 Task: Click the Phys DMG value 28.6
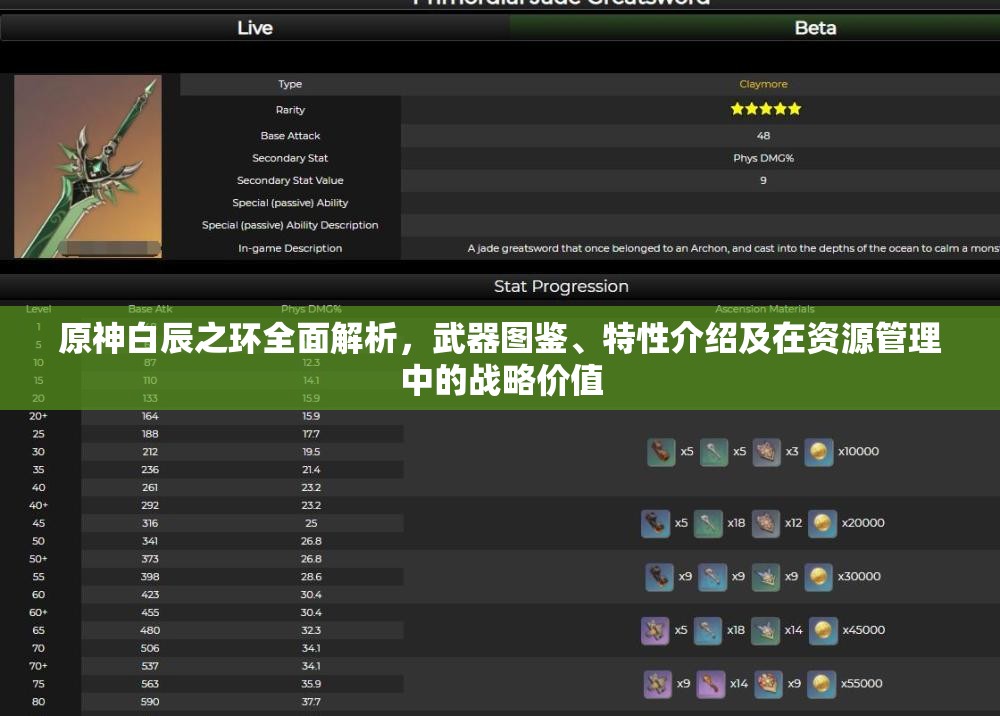311,576
